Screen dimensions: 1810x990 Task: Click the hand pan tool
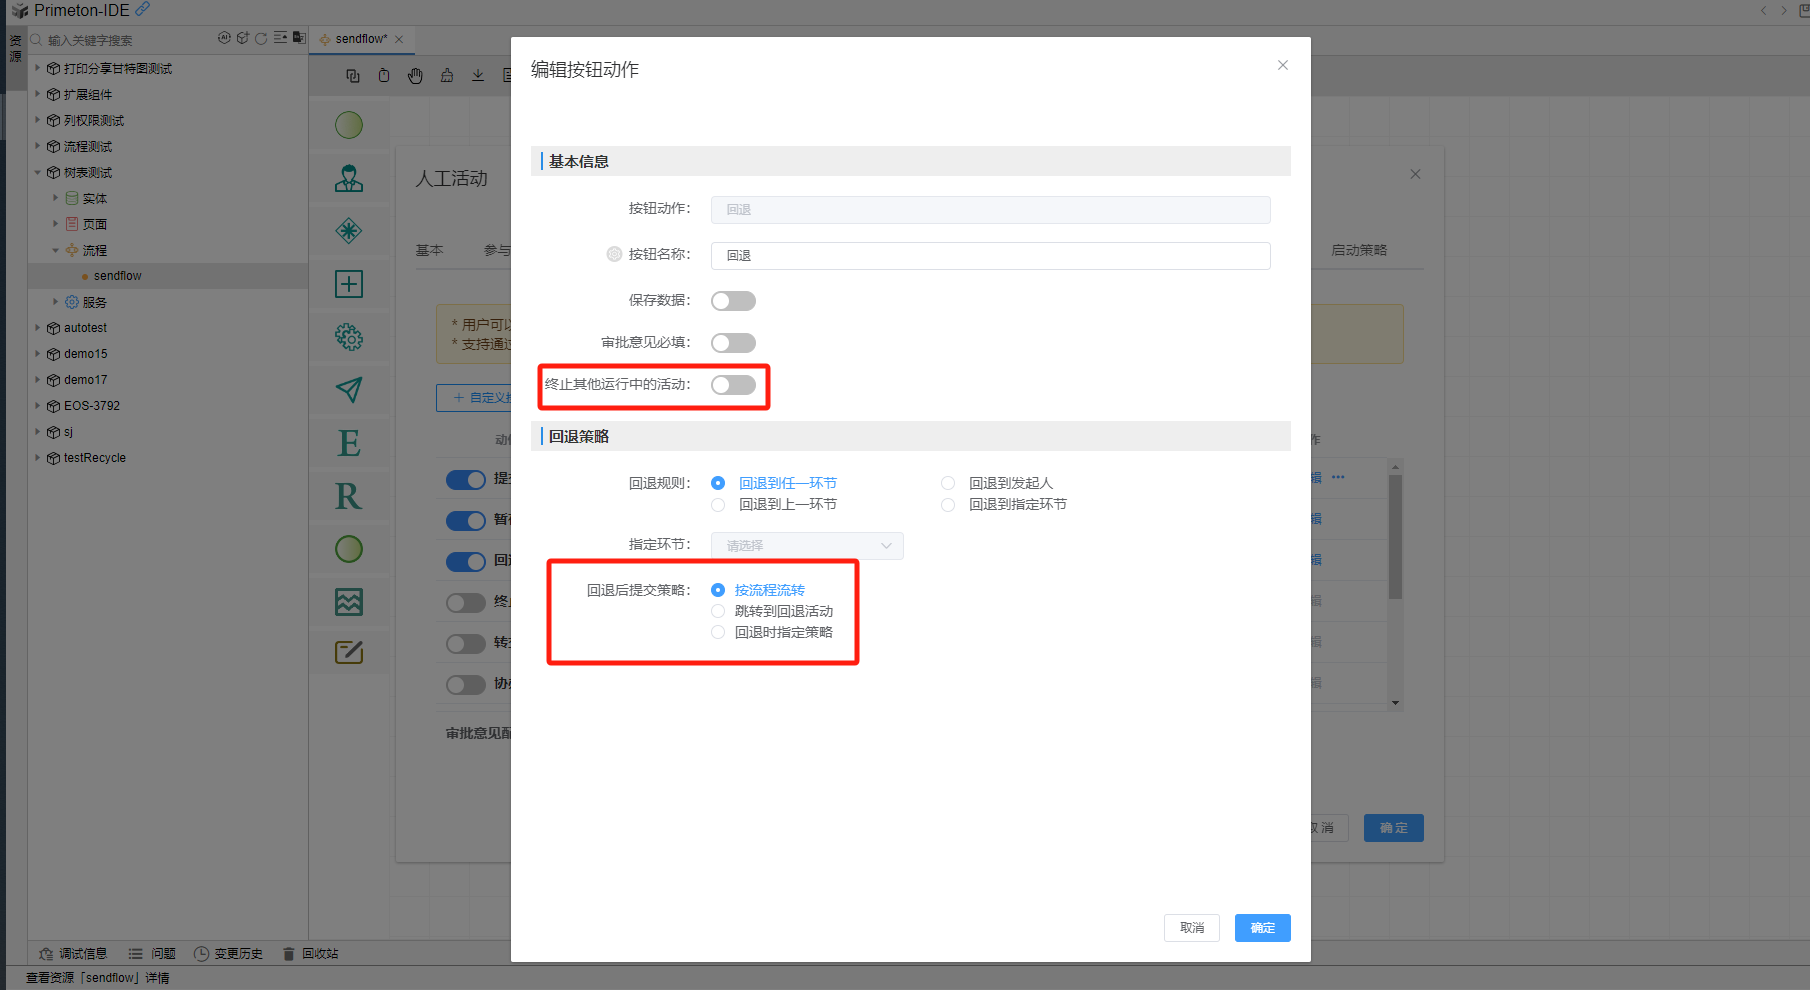tap(415, 76)
